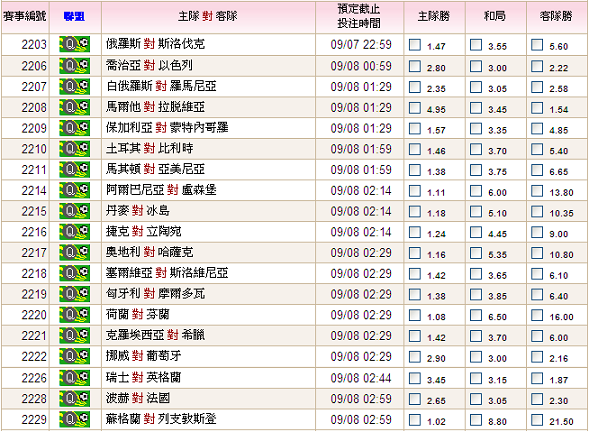Click the league icon for match 2210

click(x=74, y=149)
